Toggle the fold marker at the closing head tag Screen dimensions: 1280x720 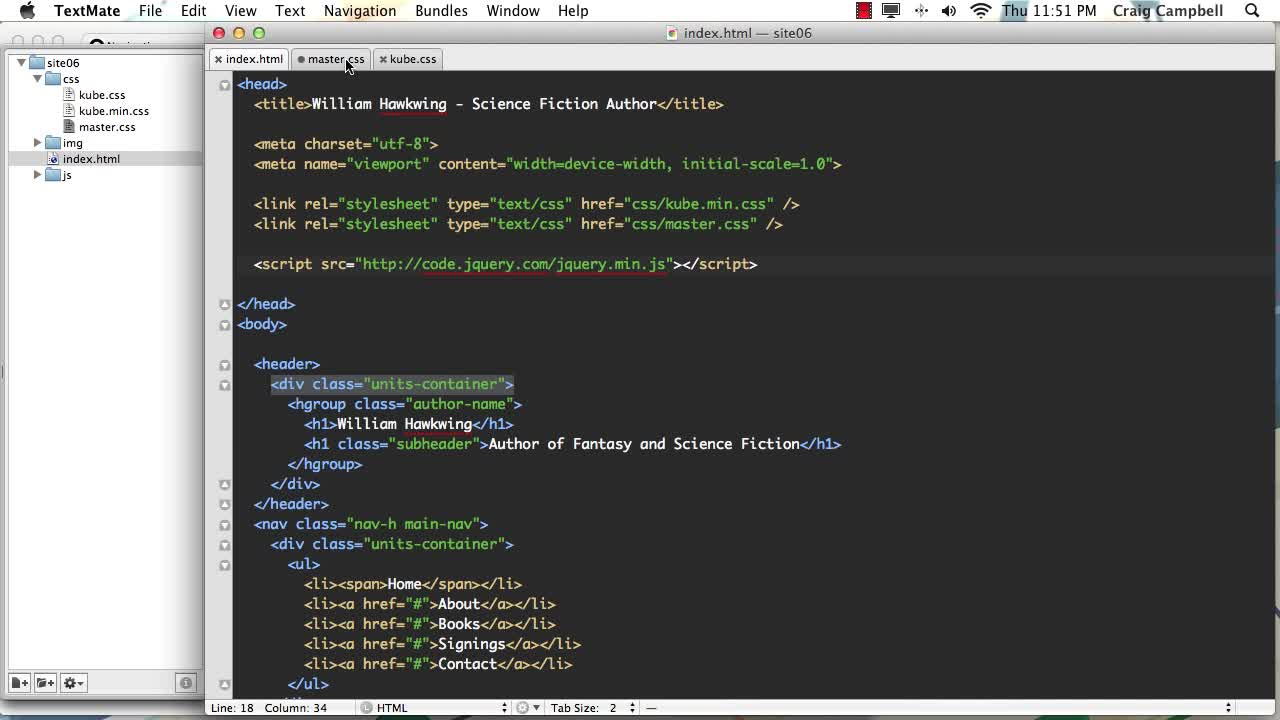[225, 305]
